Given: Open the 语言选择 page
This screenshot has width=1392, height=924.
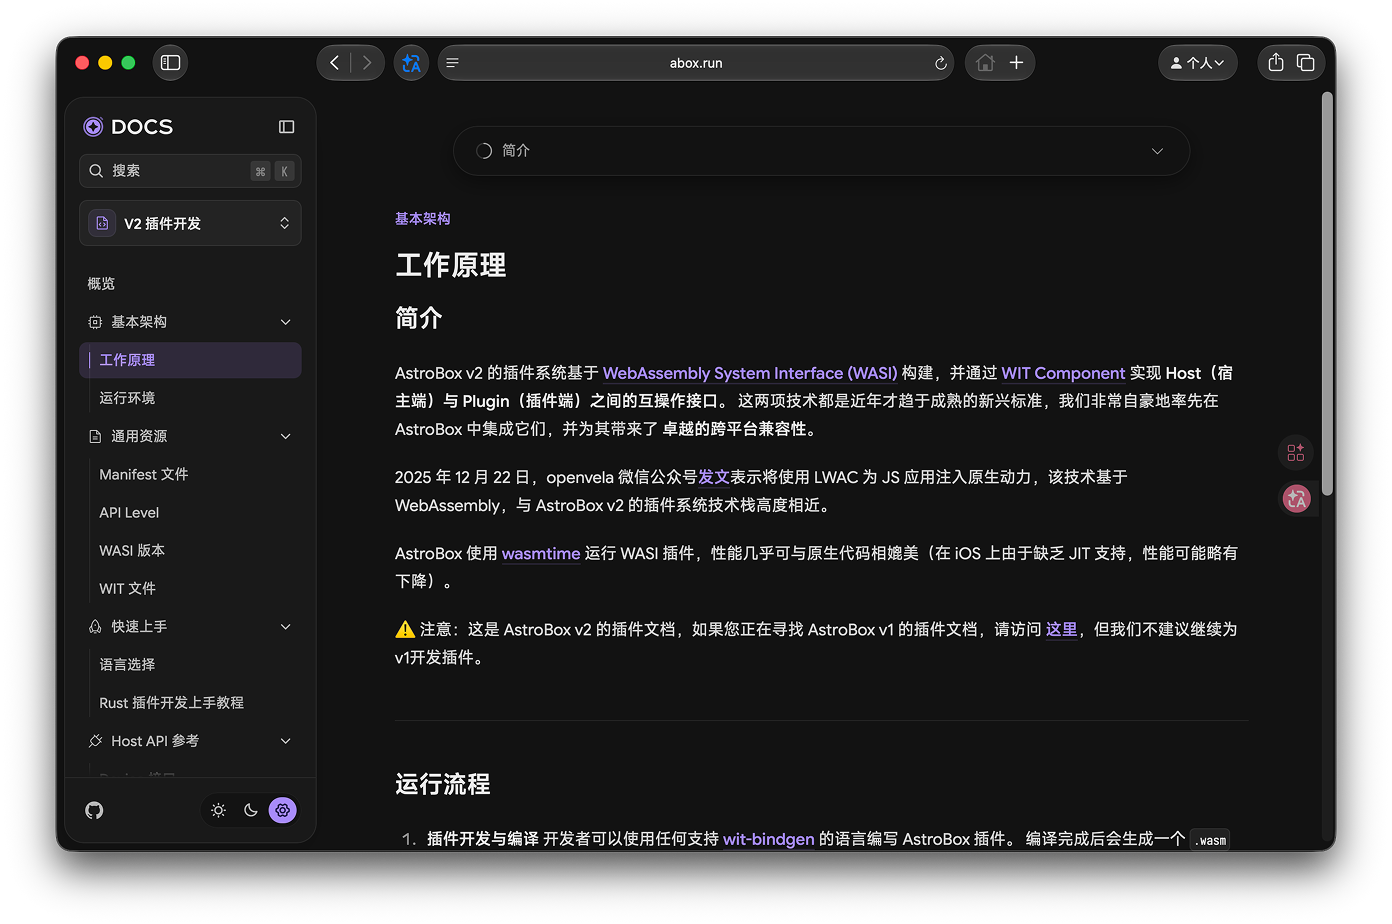Looking at the screenshot, I should 127,664.
